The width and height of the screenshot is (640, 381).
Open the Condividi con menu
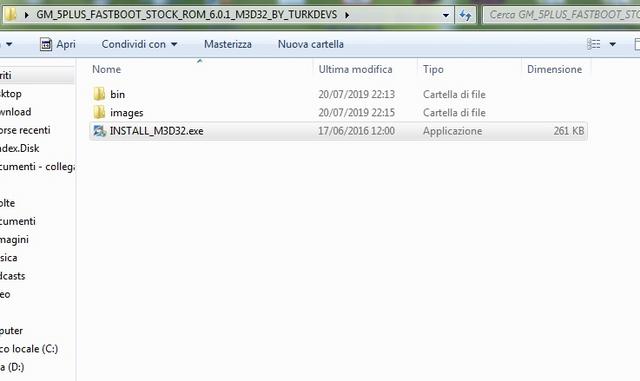[139, 44]
